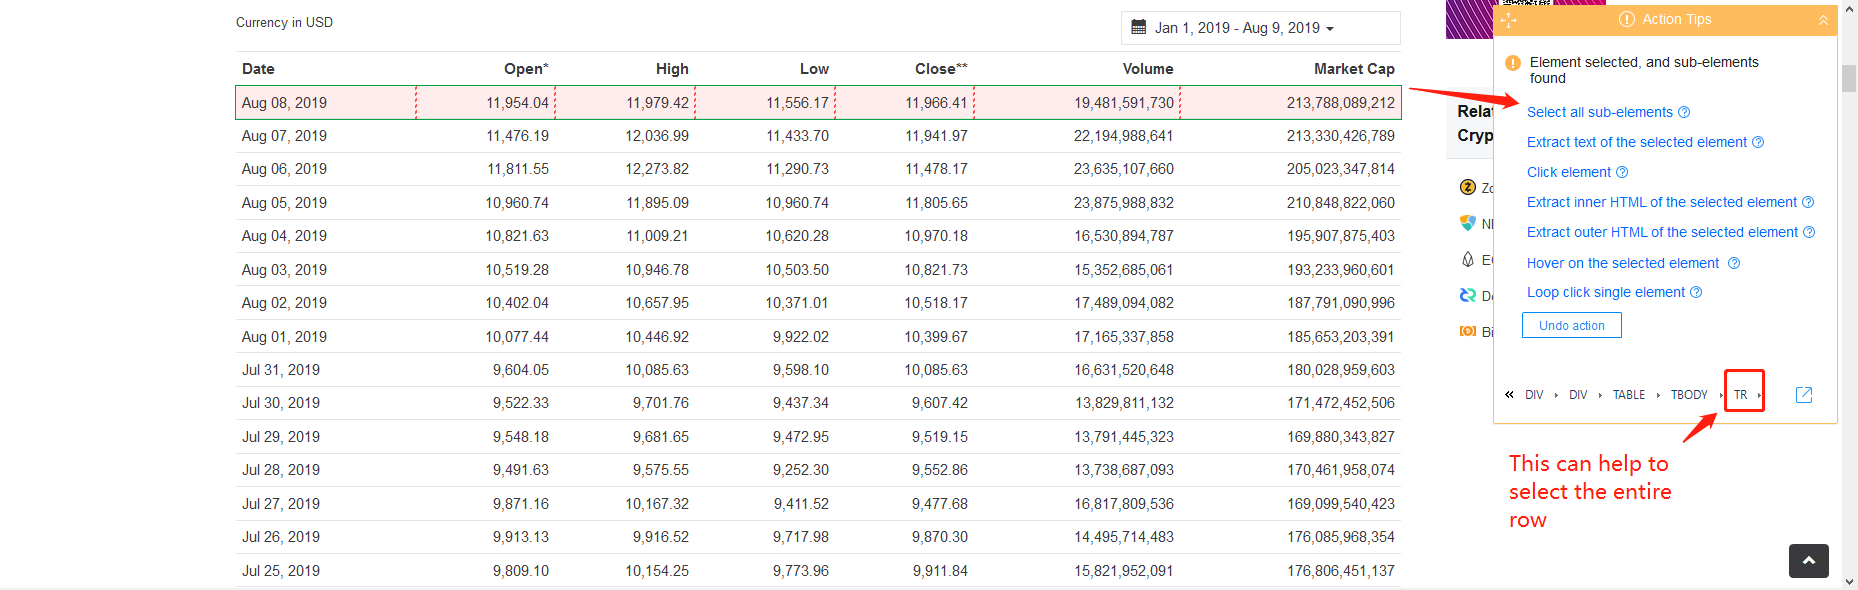The image size is (1858, 590).
Task: Click the close value 10,821.73
Action: point(936,270)
